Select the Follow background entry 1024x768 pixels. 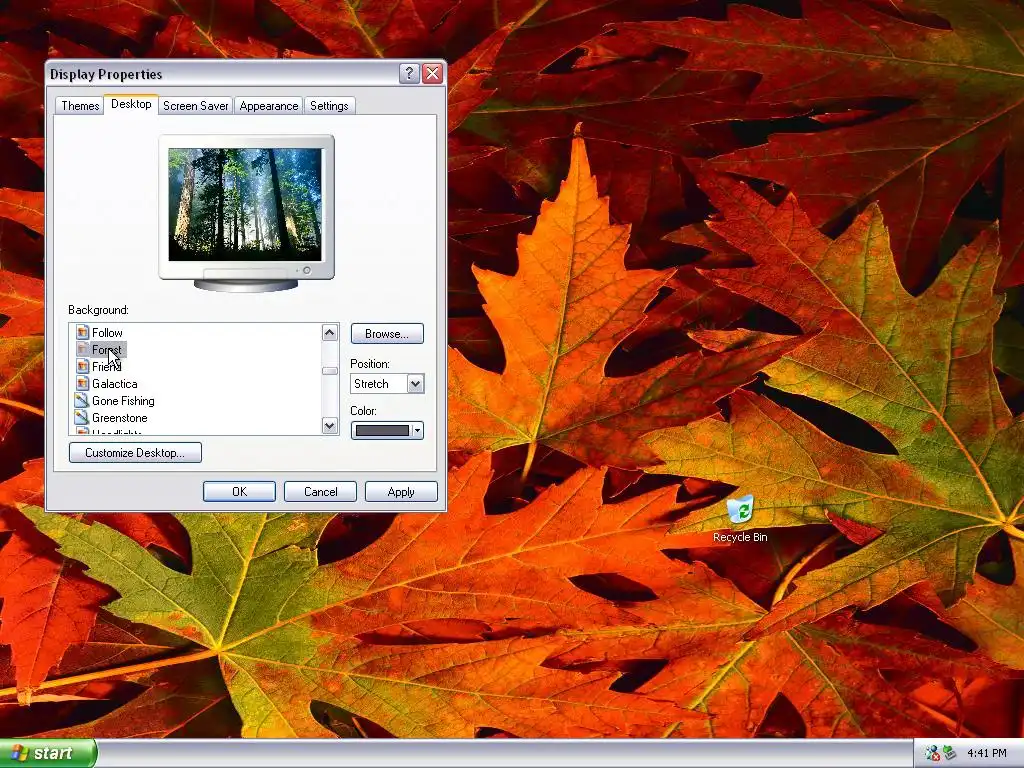tap(107, 332)
